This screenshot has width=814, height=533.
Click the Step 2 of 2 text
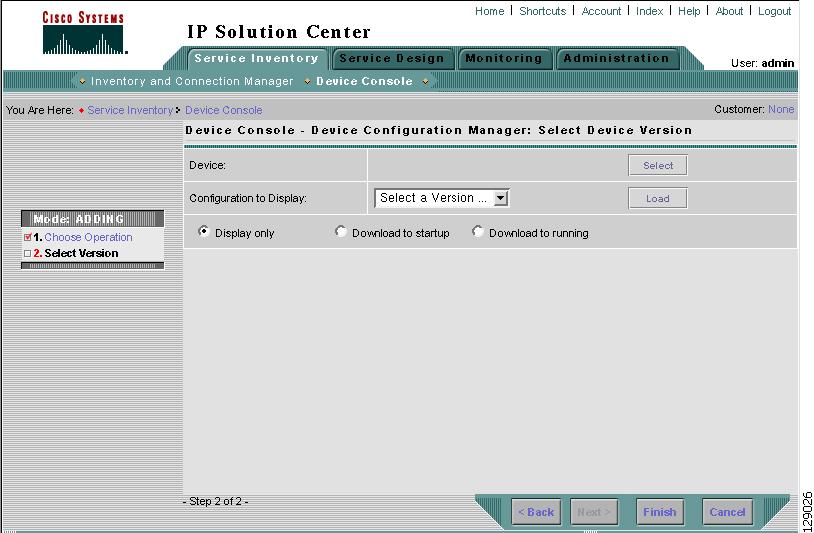(215, 501)
